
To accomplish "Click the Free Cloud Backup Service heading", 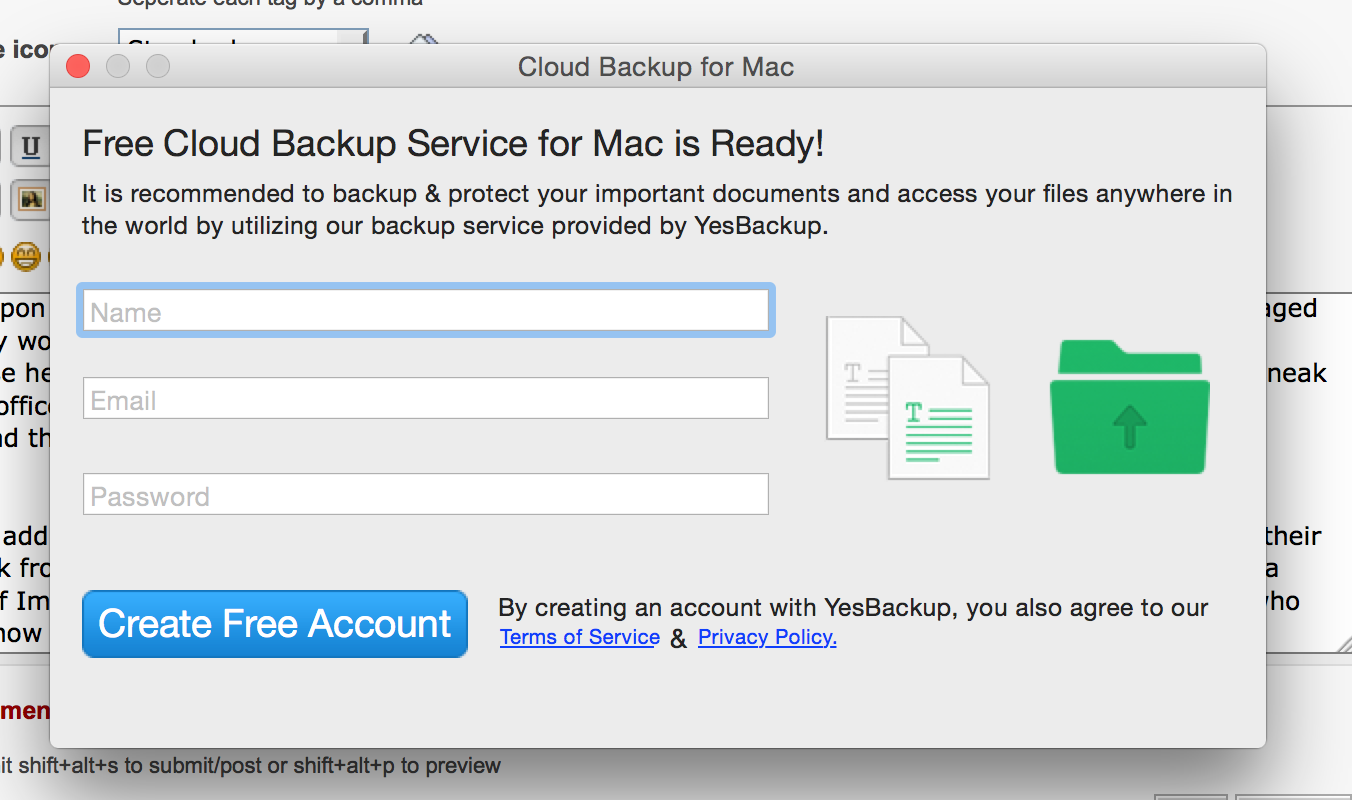I will click(453, 145).
